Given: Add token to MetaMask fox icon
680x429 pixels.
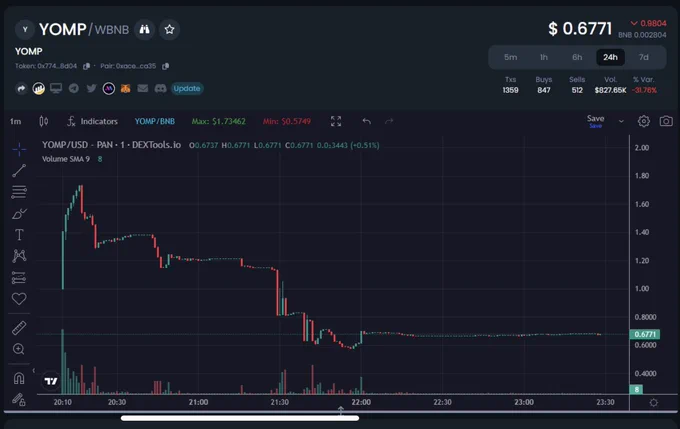Looking at the screenshot, I should point(125,88).
